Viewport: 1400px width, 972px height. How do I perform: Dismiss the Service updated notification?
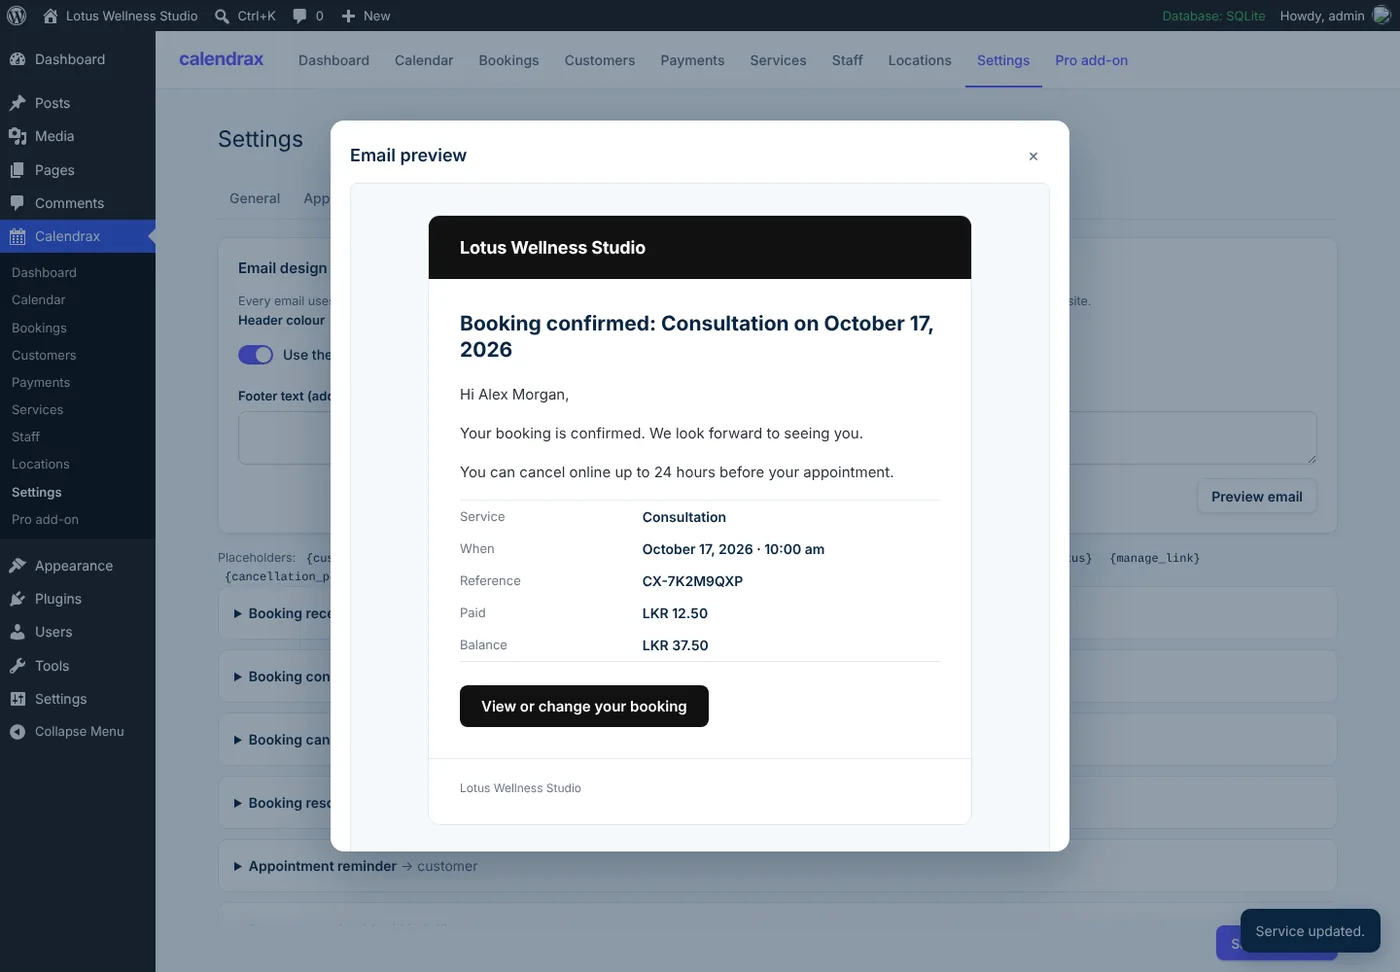tap(1310, 931)
